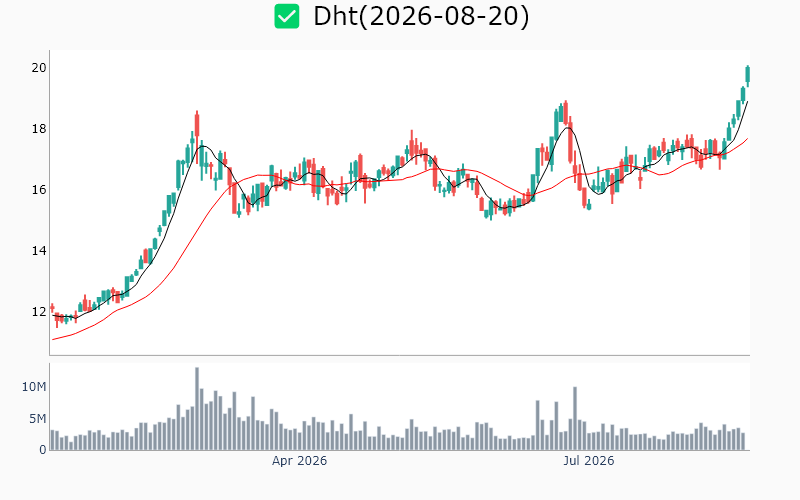The image size is (800, 500).
Task: Click the 0 volume axis label
Action: [x=43, y=449]
